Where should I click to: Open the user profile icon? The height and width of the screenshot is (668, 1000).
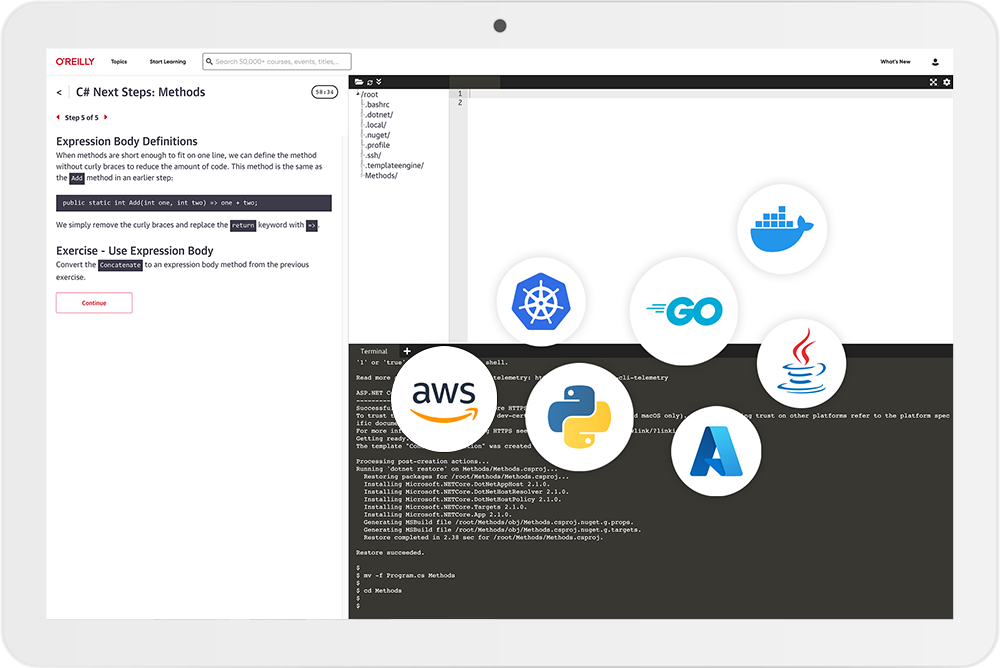935,62
